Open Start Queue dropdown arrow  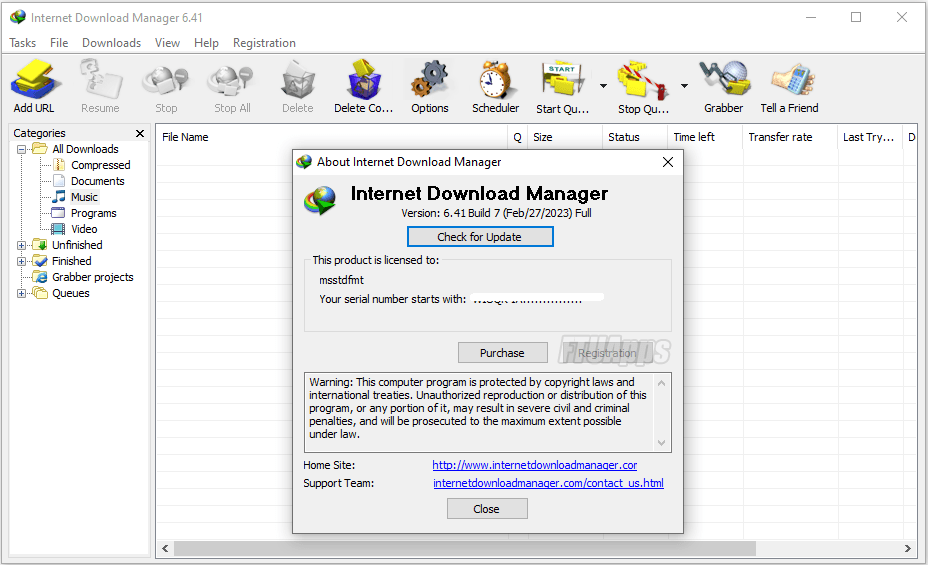(603, 86)
